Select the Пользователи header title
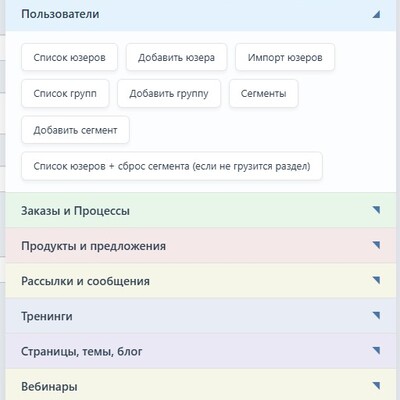Viewport: 400px width, 400px height. [60, 14]
